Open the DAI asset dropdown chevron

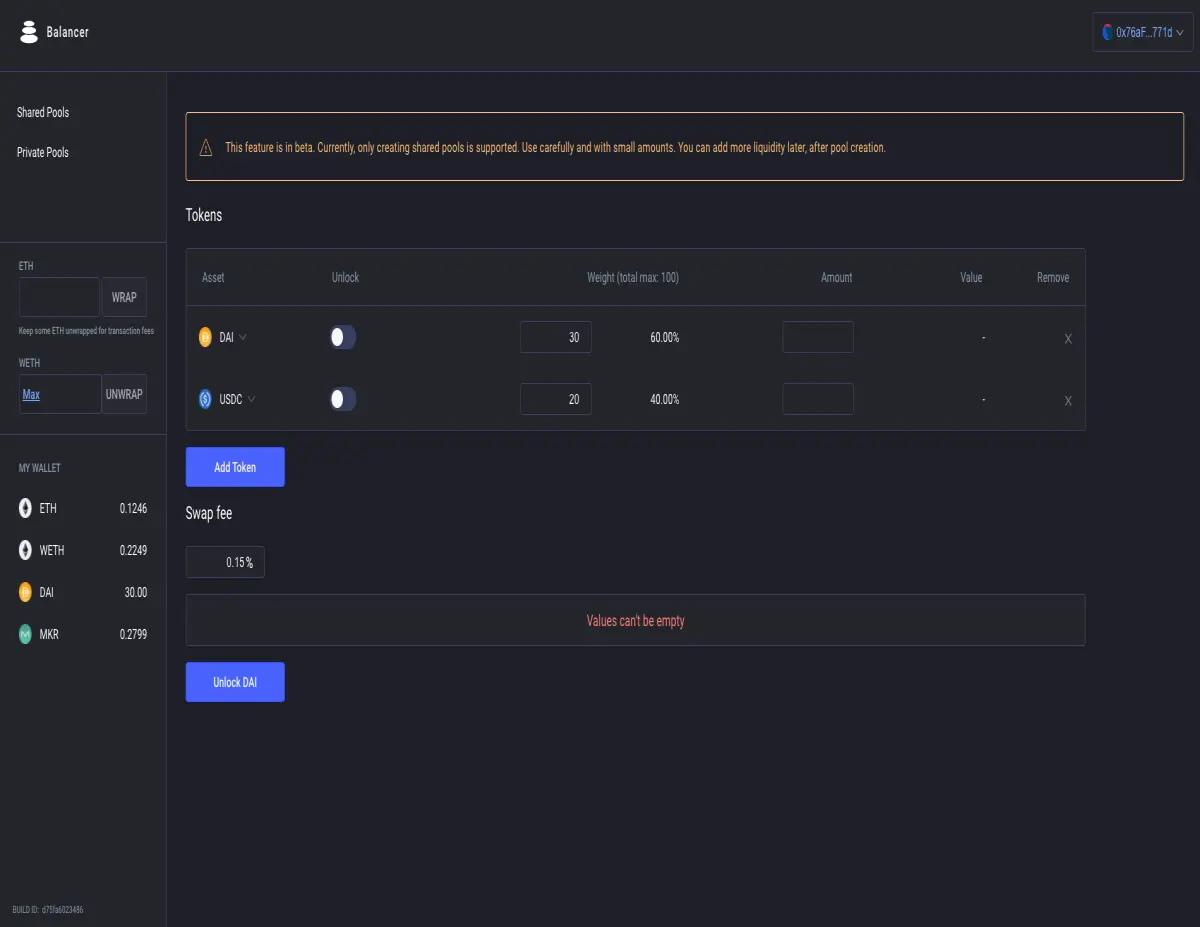click(x=243, y=337)
